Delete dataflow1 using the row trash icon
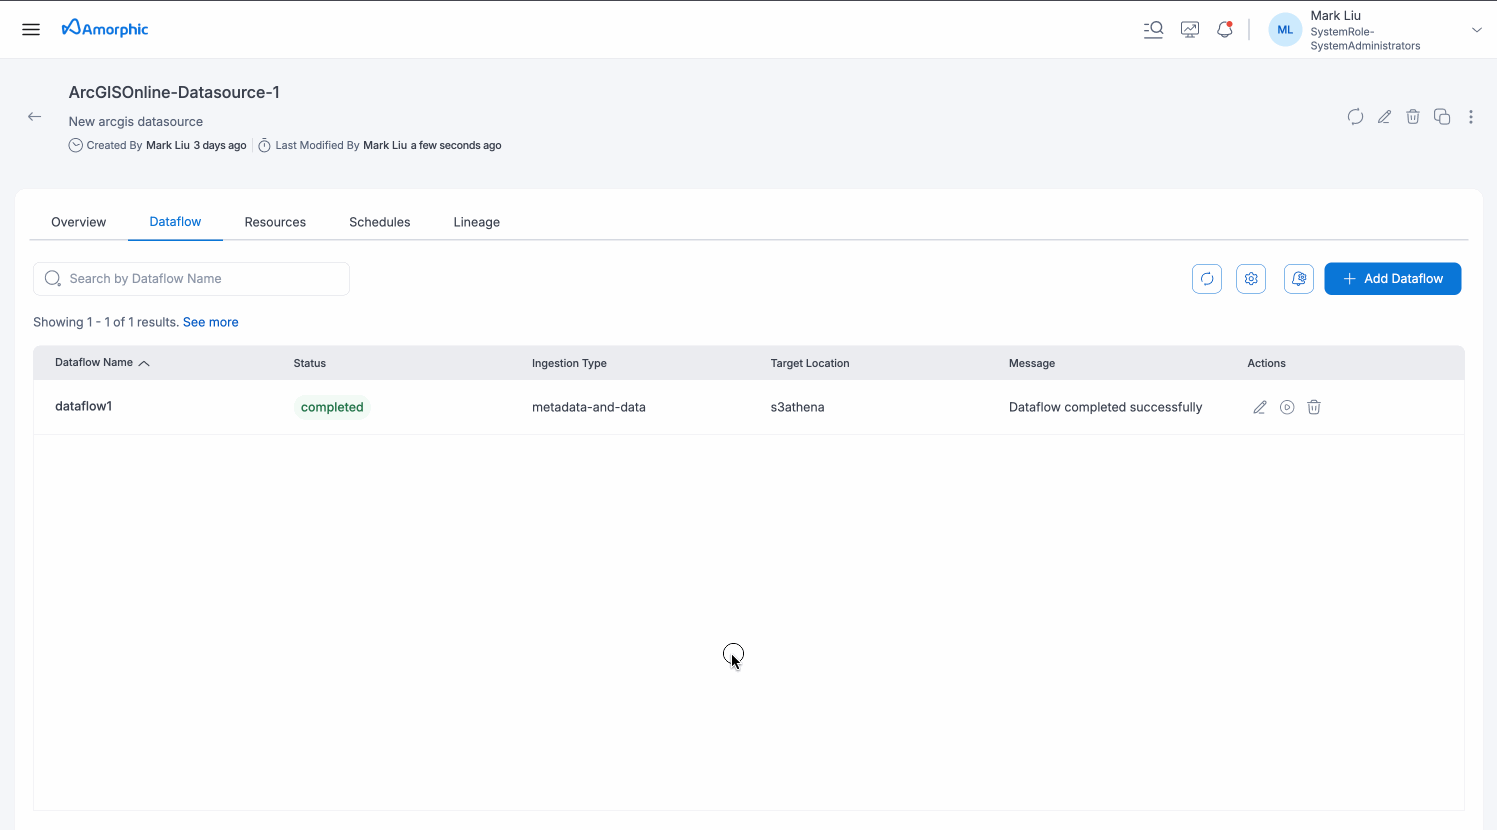Screen dimensions: 1497x830 (x=1314, y=407)
